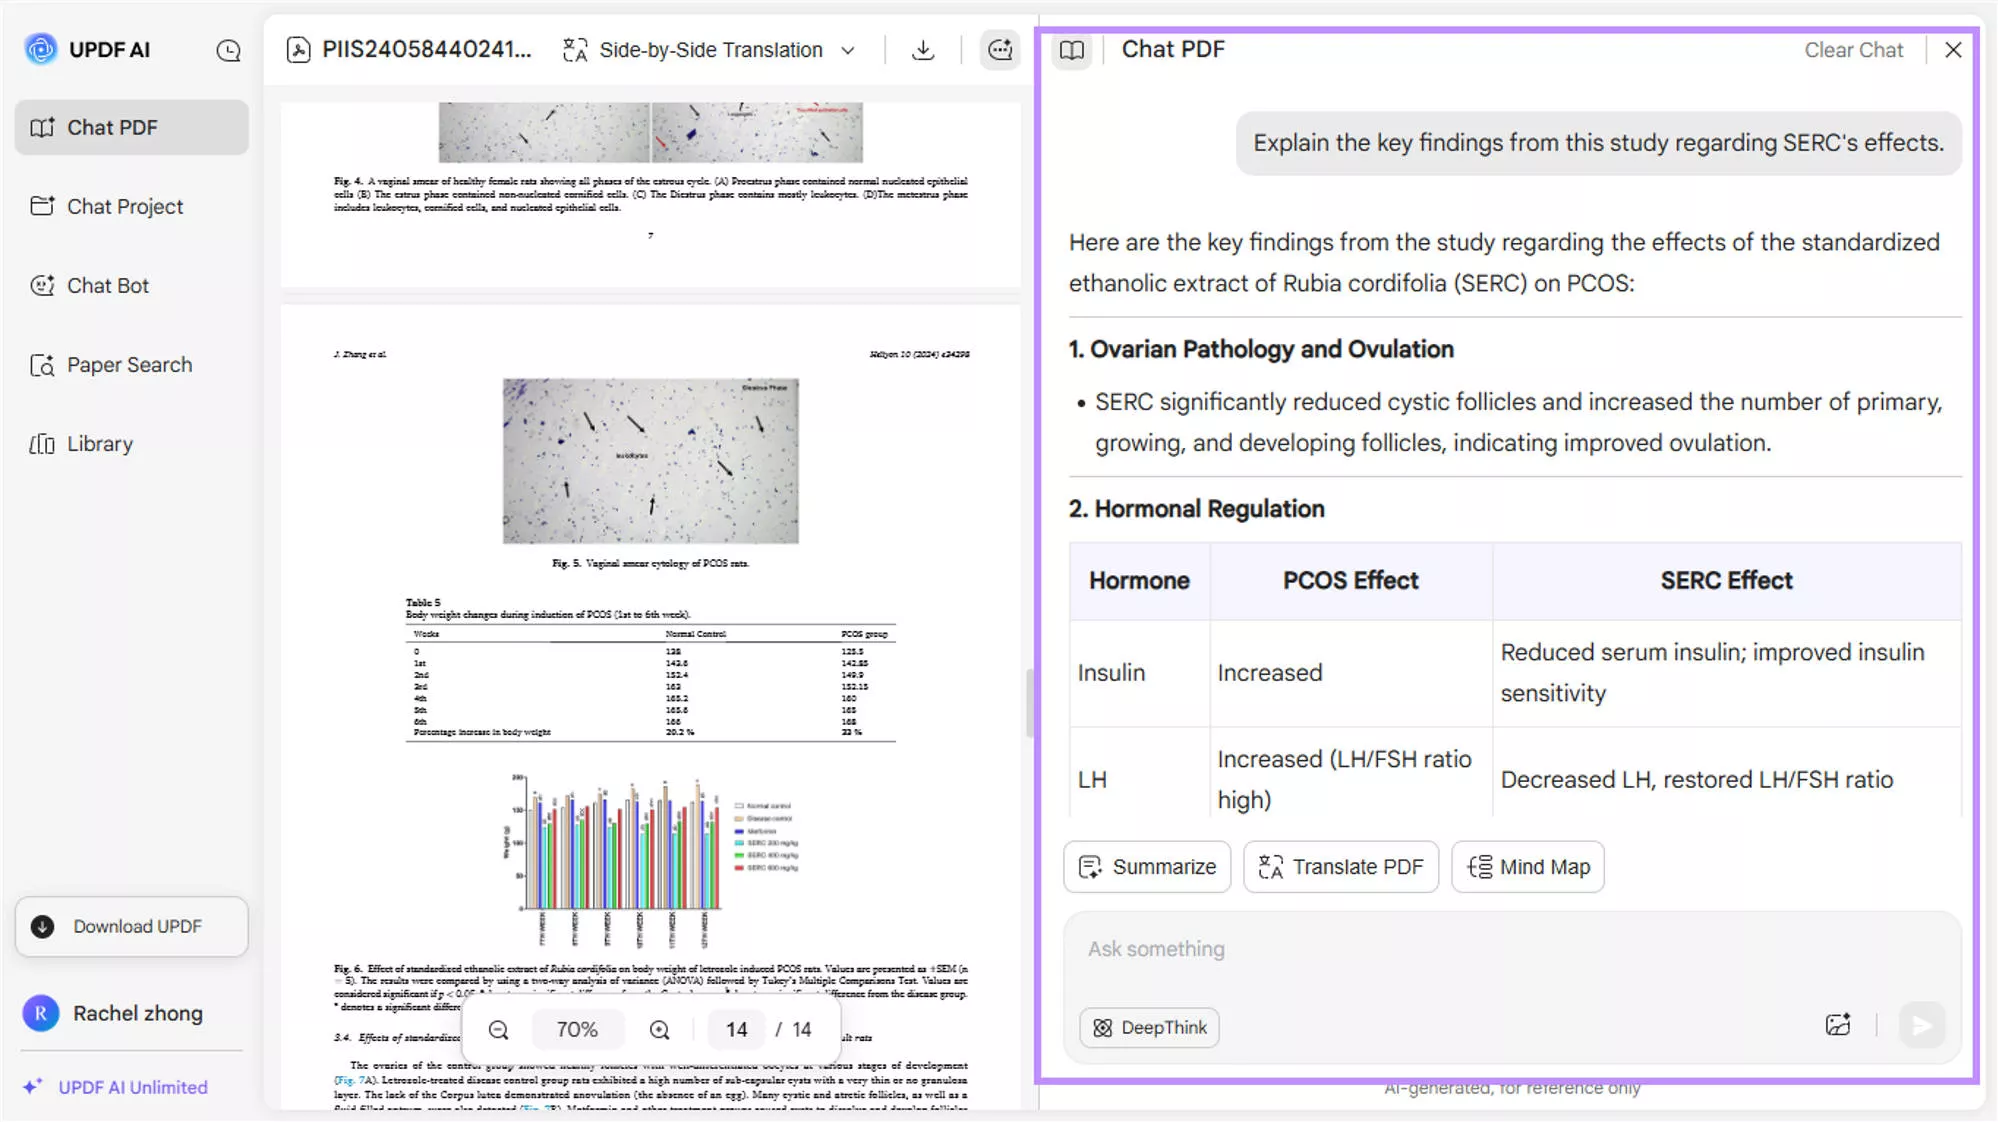Click the page number 14 field
Image resolution: width=1998 pixels, height=1122 pixels.
point(737,1030)
